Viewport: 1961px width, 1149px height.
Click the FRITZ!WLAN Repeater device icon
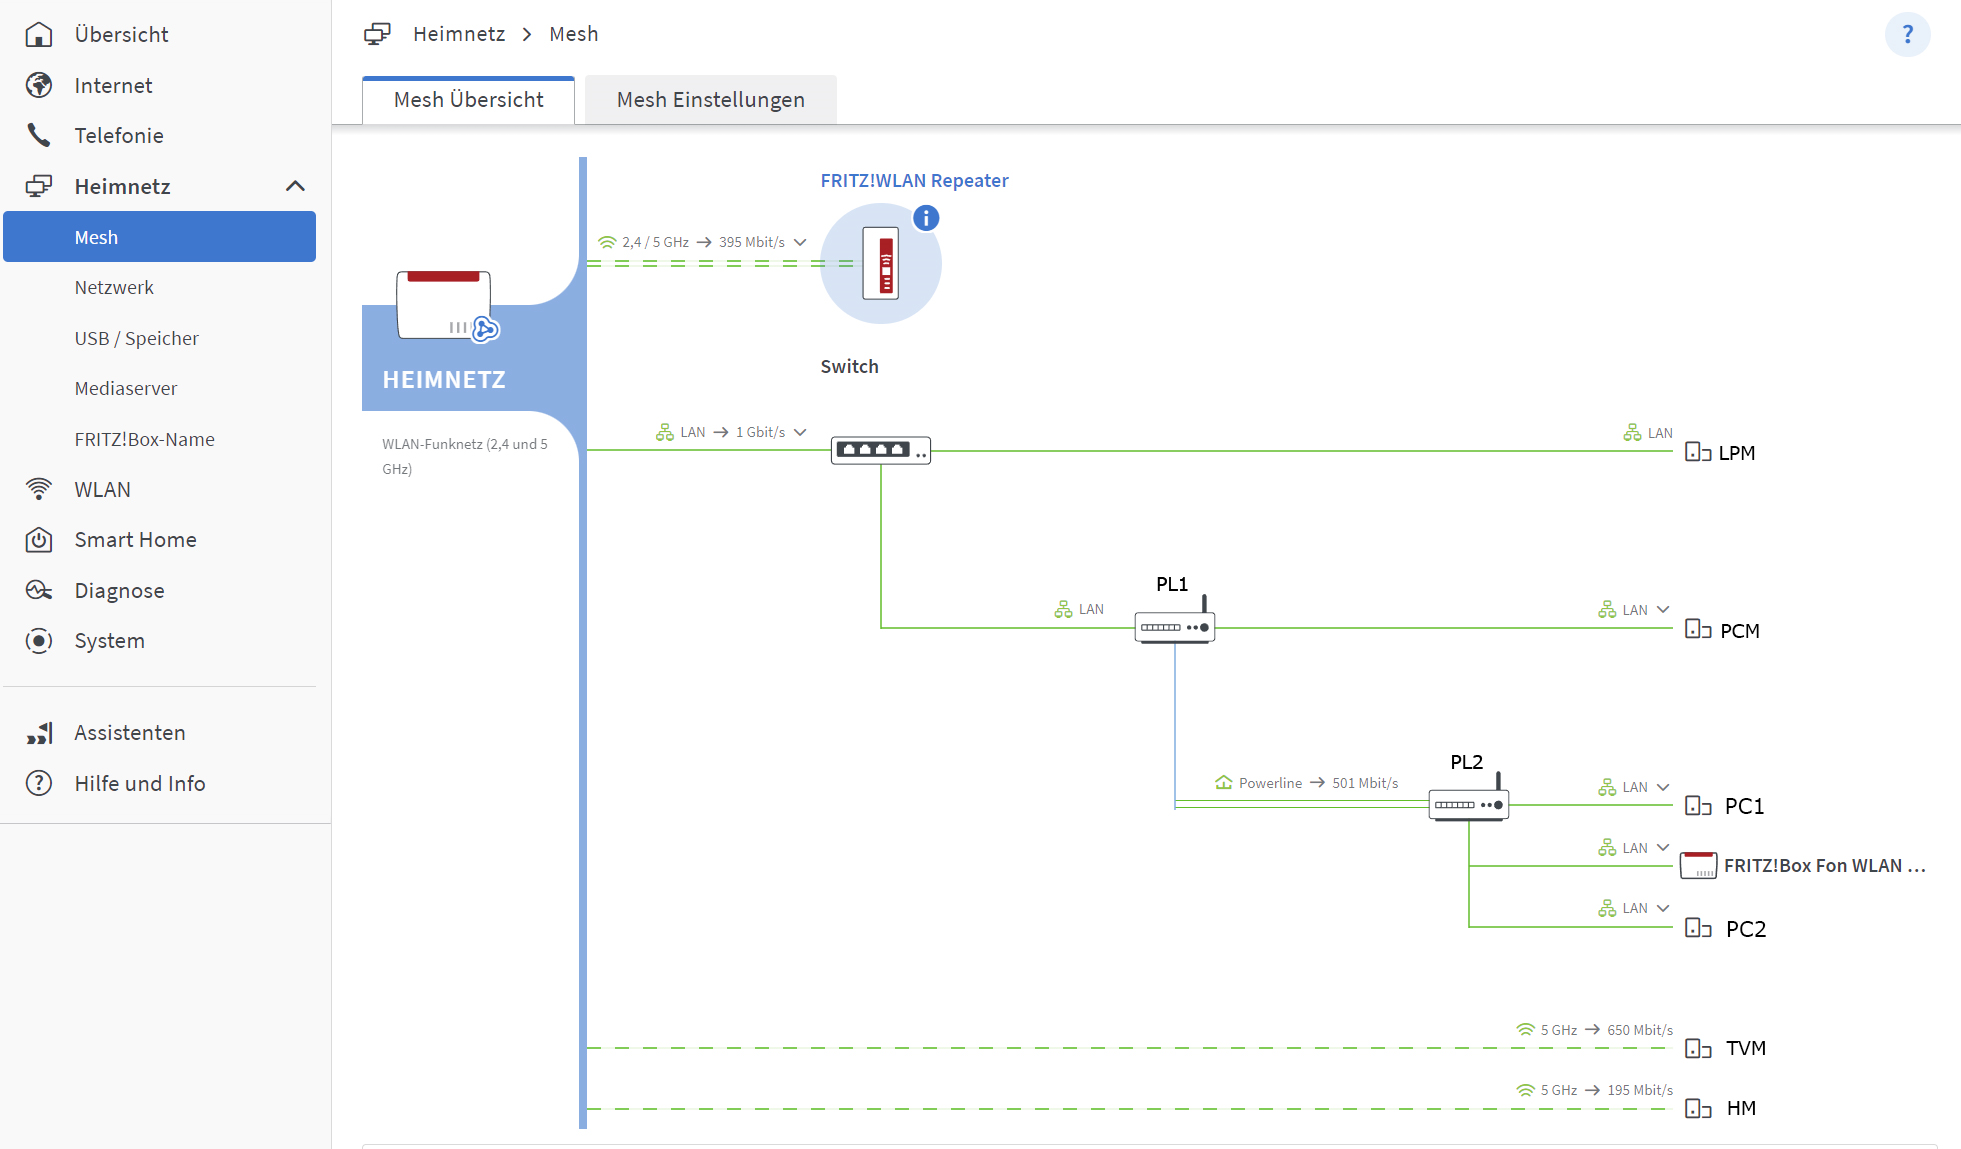[x=881, y=263]
